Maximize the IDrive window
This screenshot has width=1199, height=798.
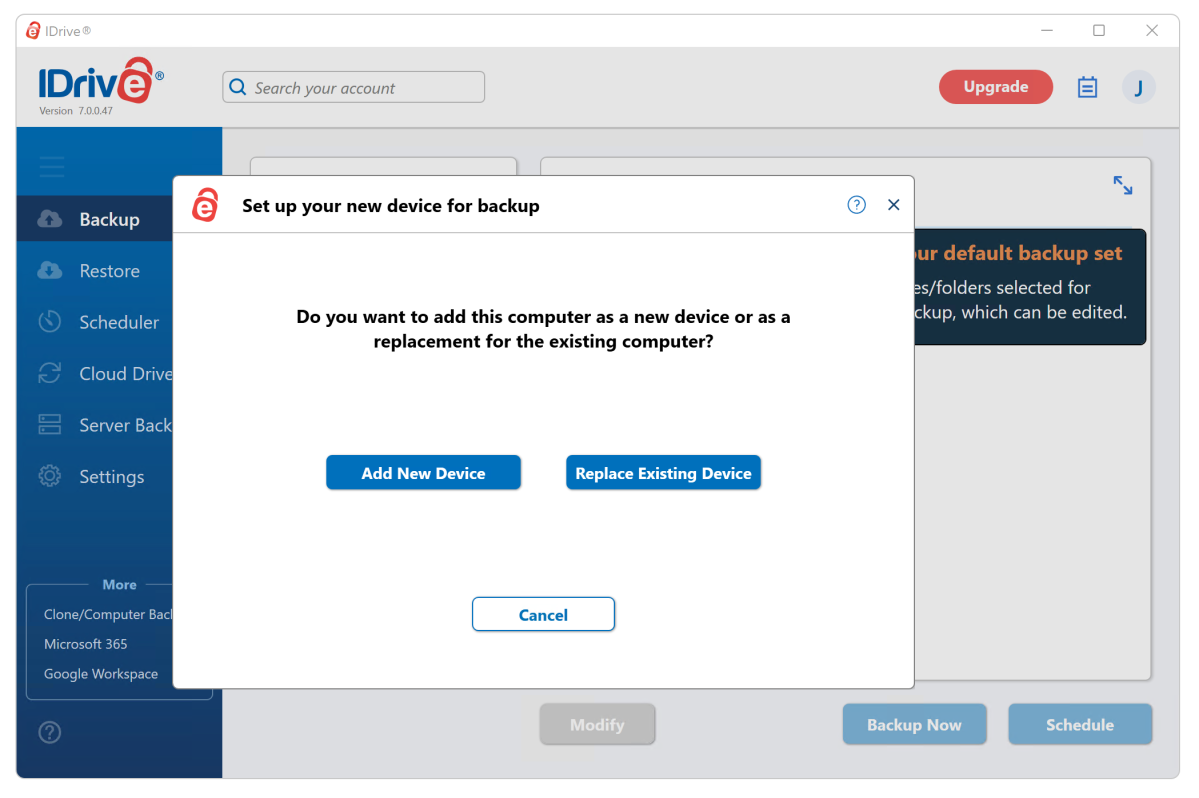pyautogui.click(x=1099, y=31)
